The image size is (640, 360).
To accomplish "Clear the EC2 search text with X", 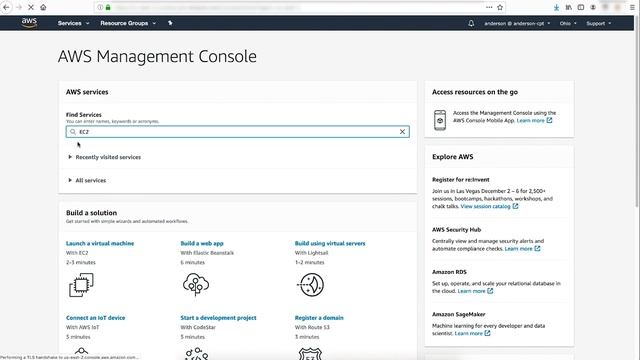I will 402,132.
